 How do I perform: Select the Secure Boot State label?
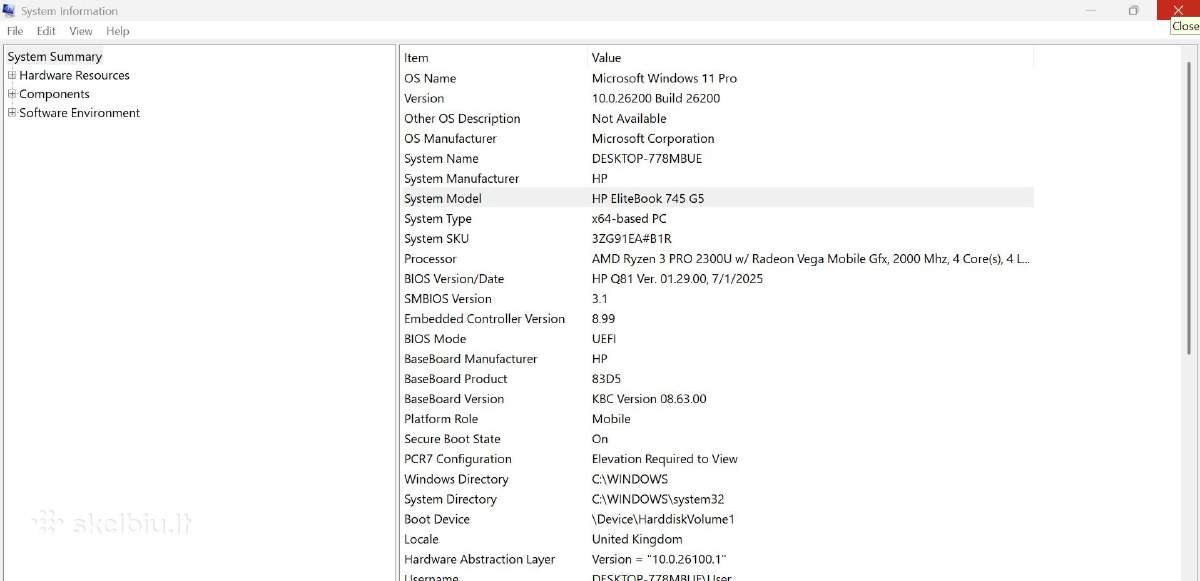[452, 438]
